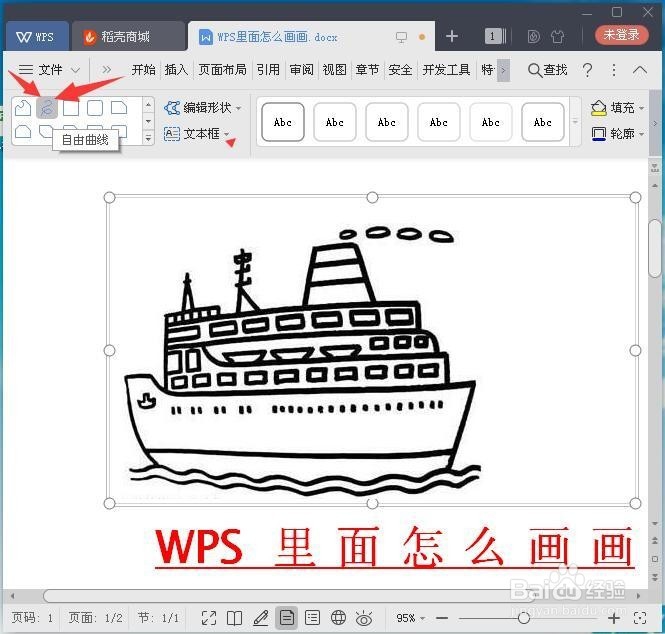Apply the fifth Abc shape style
This screenshot has width=665, height=634.
[x=491, y=122]
